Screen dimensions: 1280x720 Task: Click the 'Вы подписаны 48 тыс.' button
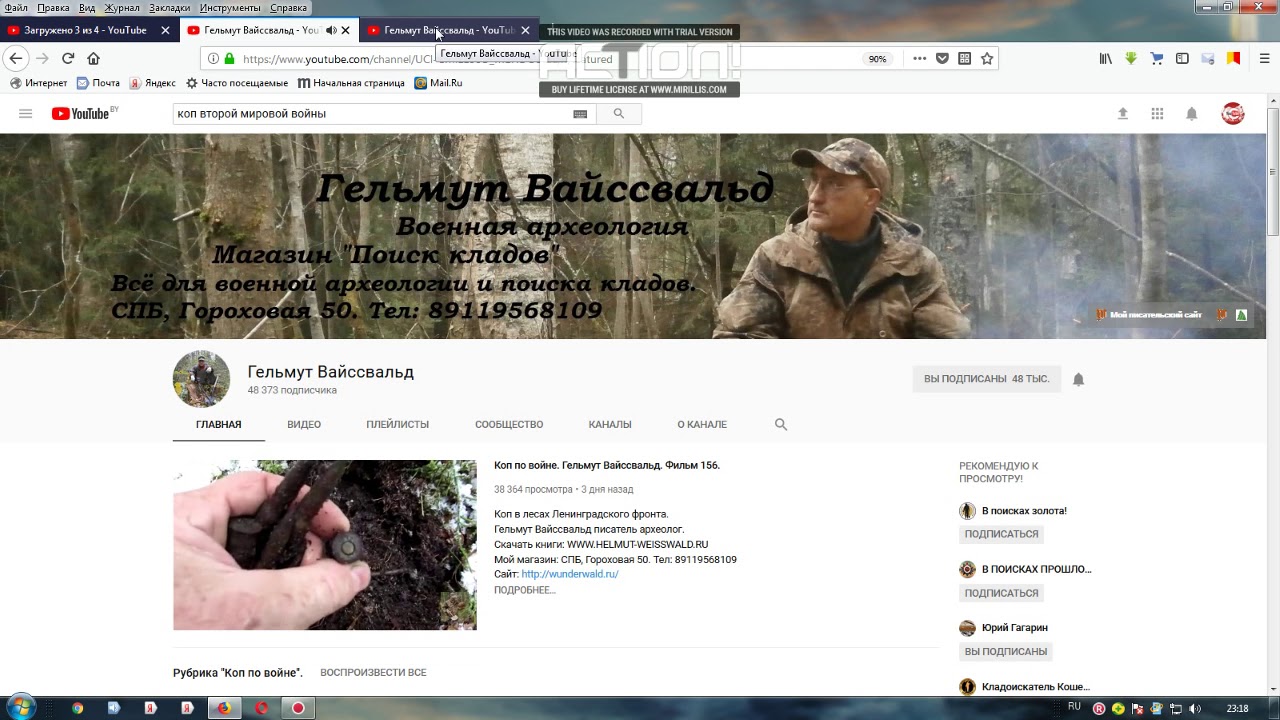(986, 379)
